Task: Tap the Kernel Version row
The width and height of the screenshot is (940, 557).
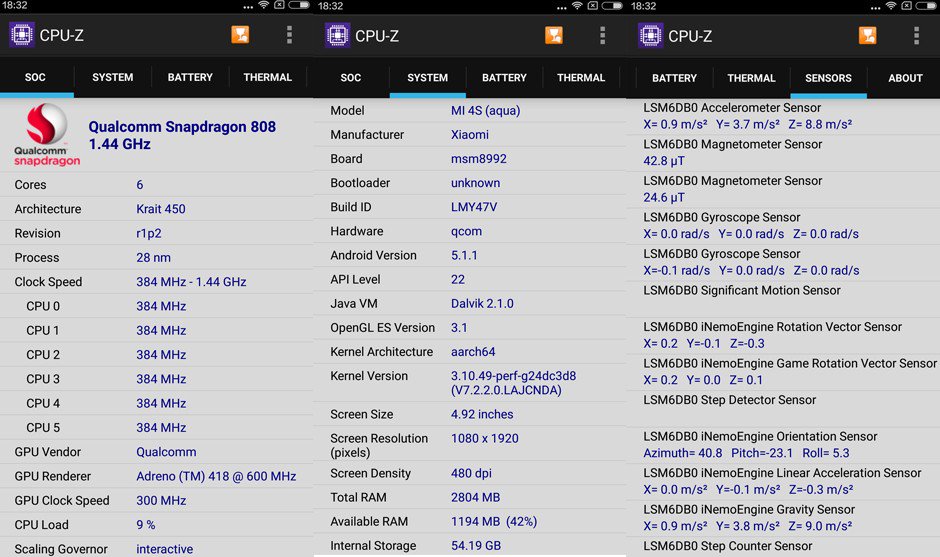Action: click(470, 383)
